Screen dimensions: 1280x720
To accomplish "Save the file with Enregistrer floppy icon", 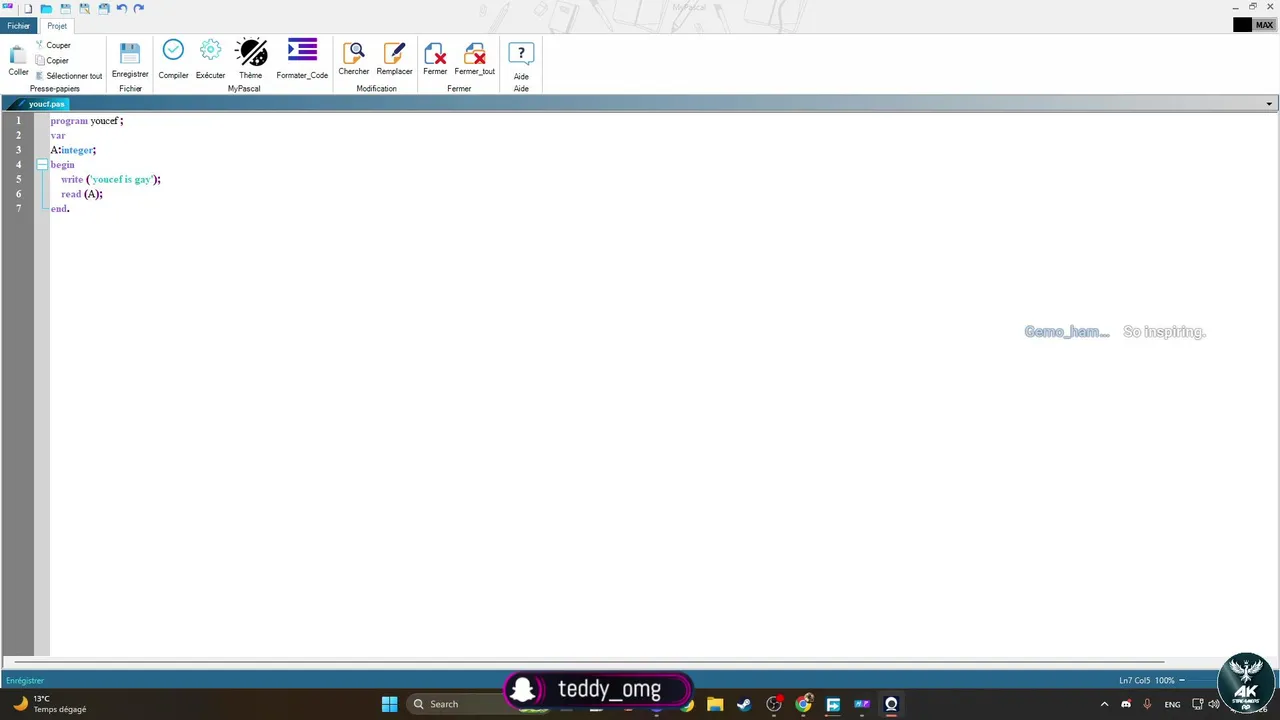I will [x=130, y=61].
